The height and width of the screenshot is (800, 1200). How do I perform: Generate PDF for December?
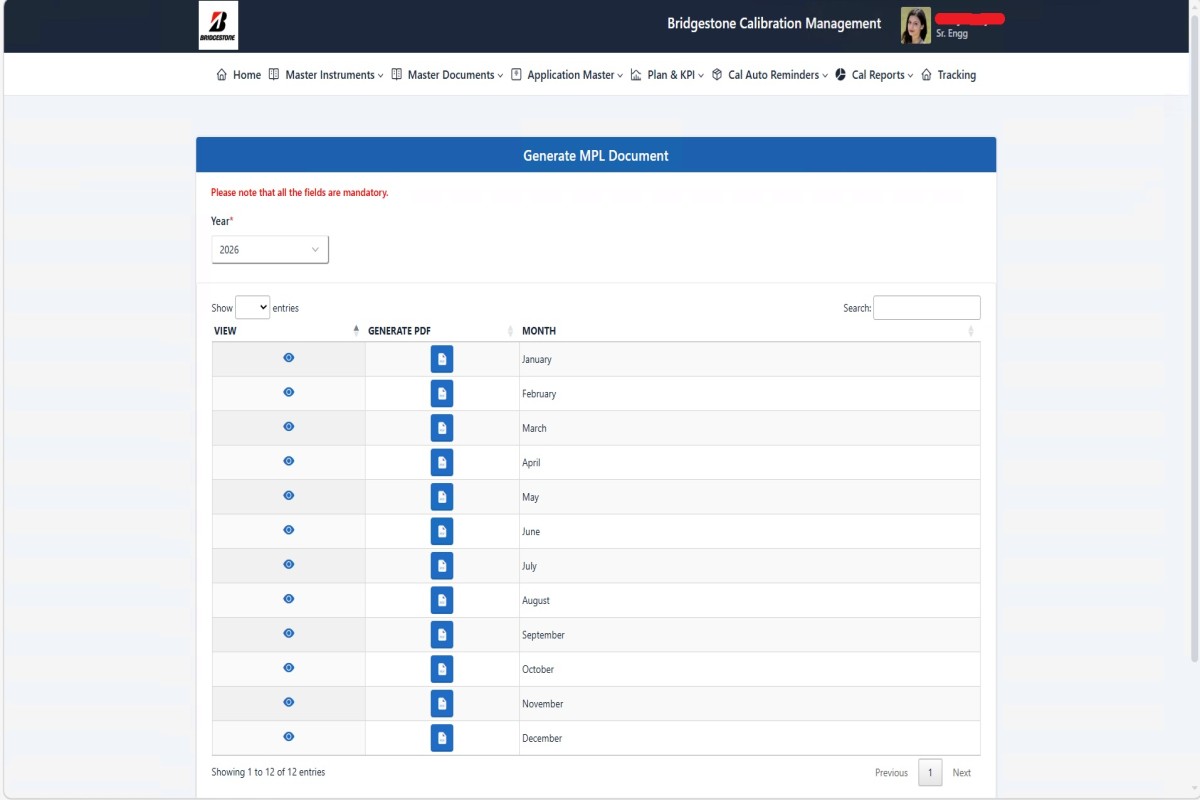click(442, 738)
